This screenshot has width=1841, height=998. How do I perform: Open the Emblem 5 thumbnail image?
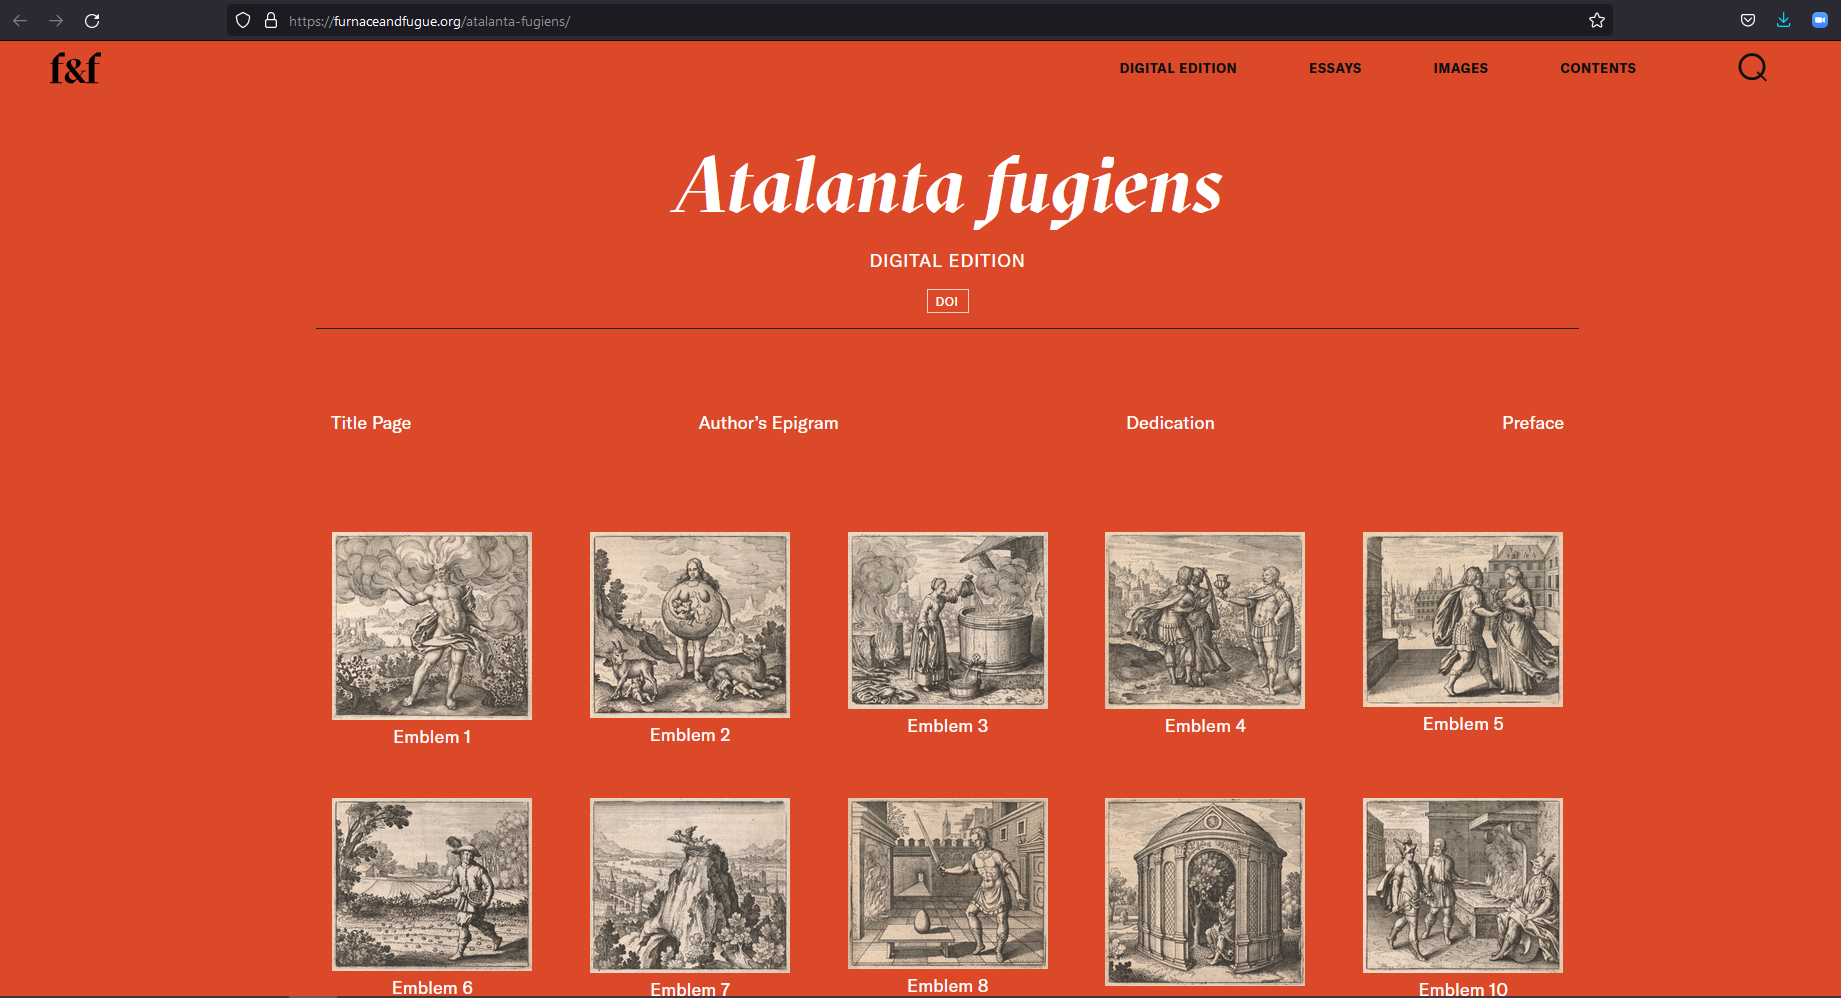1463,619
